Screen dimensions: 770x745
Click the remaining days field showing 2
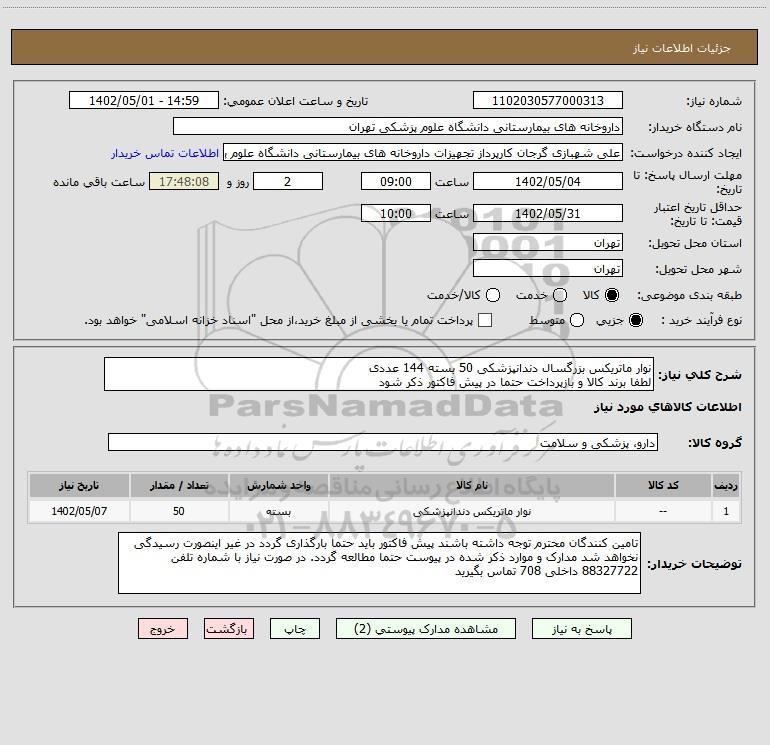coord(288,181)
